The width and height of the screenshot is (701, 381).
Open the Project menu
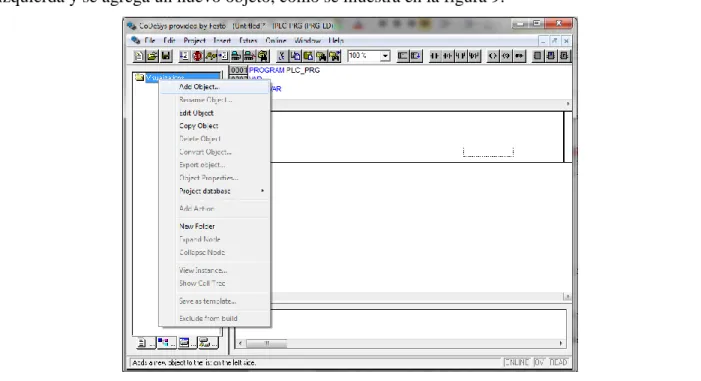194,41
